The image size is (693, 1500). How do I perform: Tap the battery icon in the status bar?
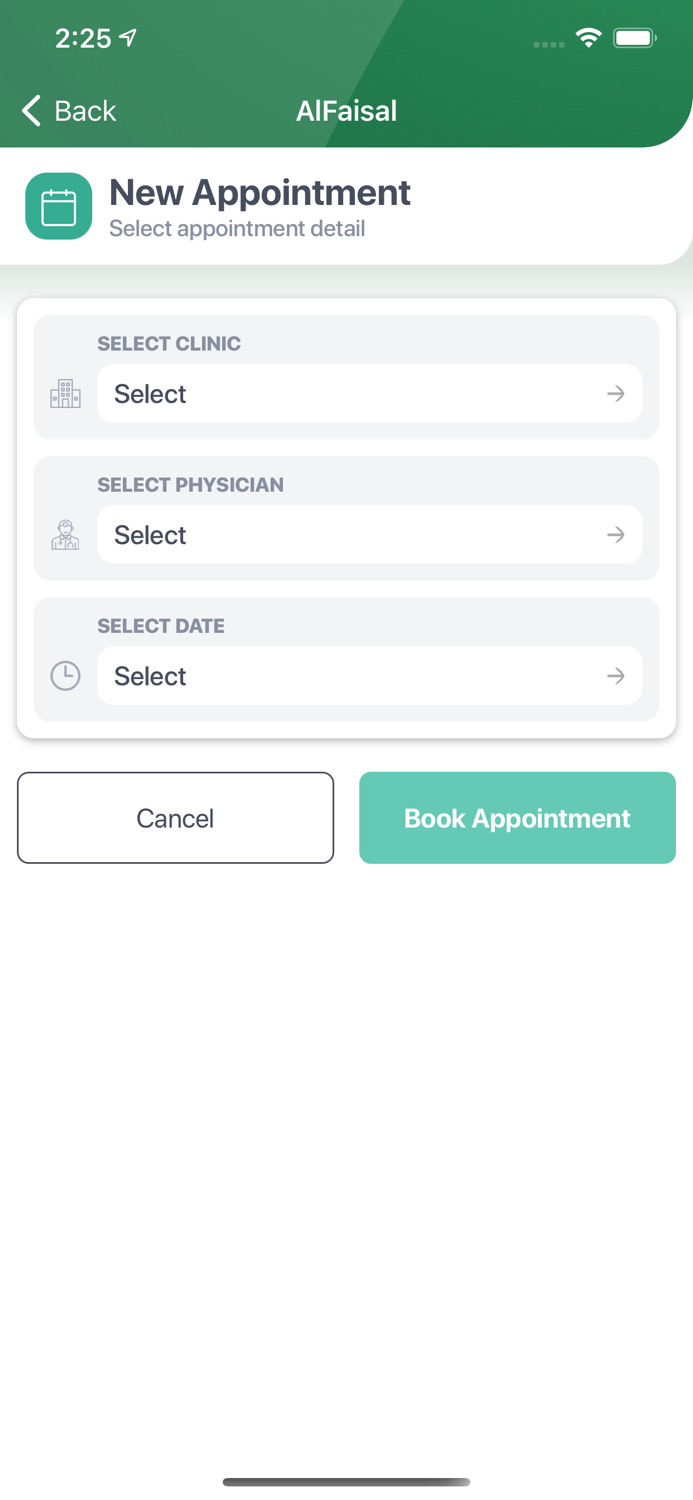pos(634,38)
